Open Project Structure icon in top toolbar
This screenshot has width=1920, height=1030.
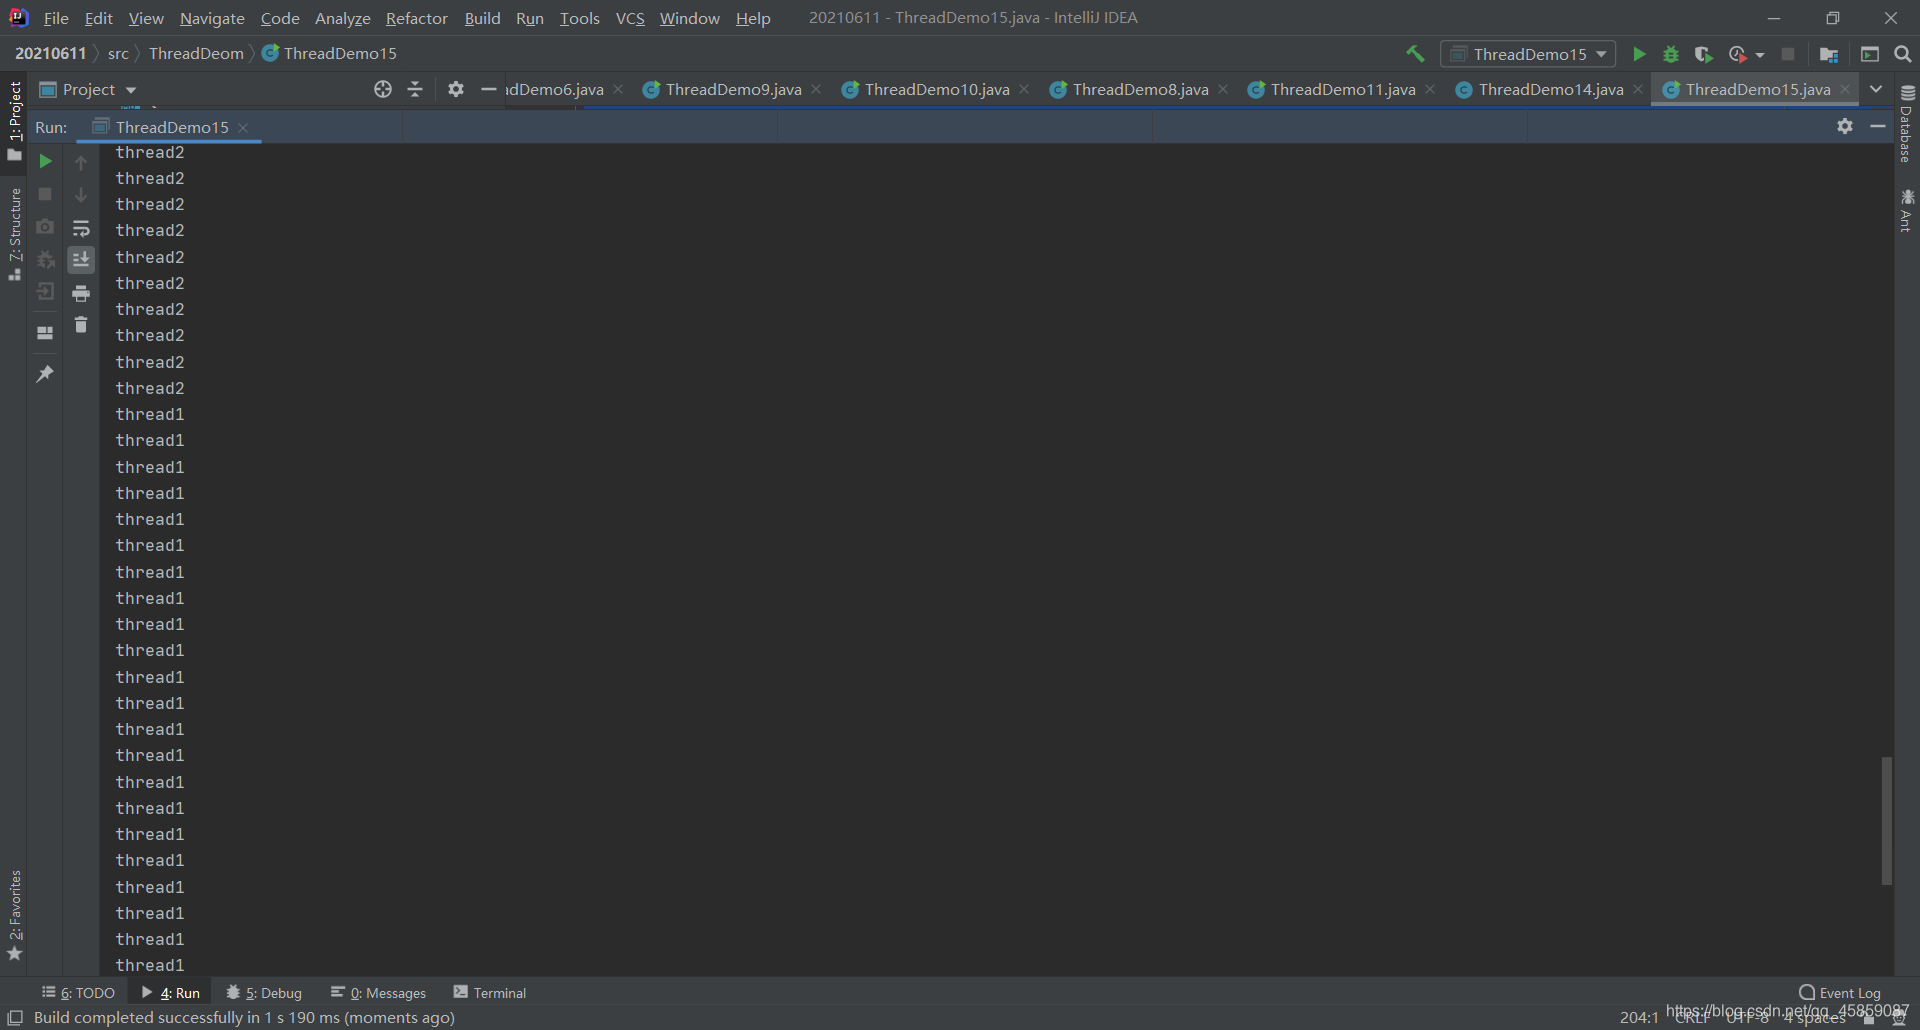point(1829,54)
